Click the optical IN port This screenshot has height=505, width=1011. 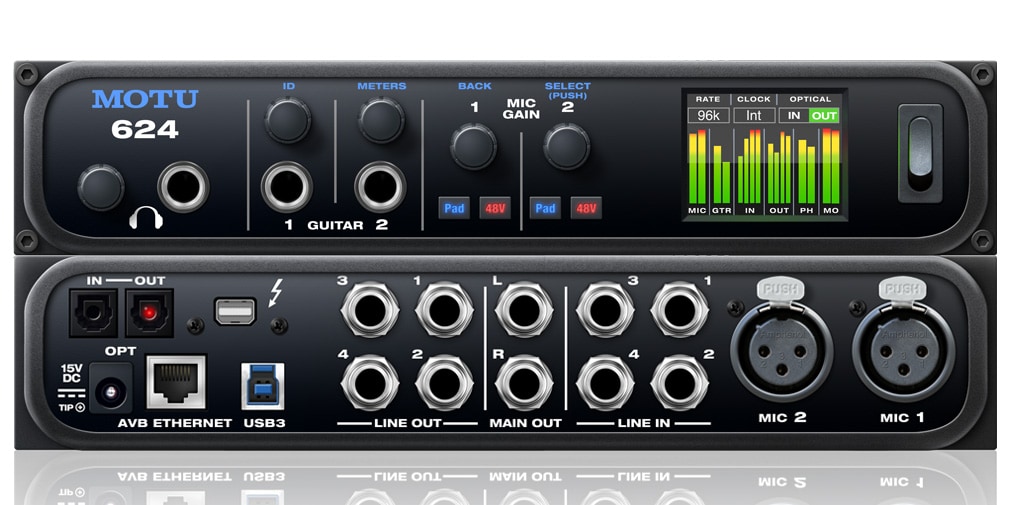point(93,313)
